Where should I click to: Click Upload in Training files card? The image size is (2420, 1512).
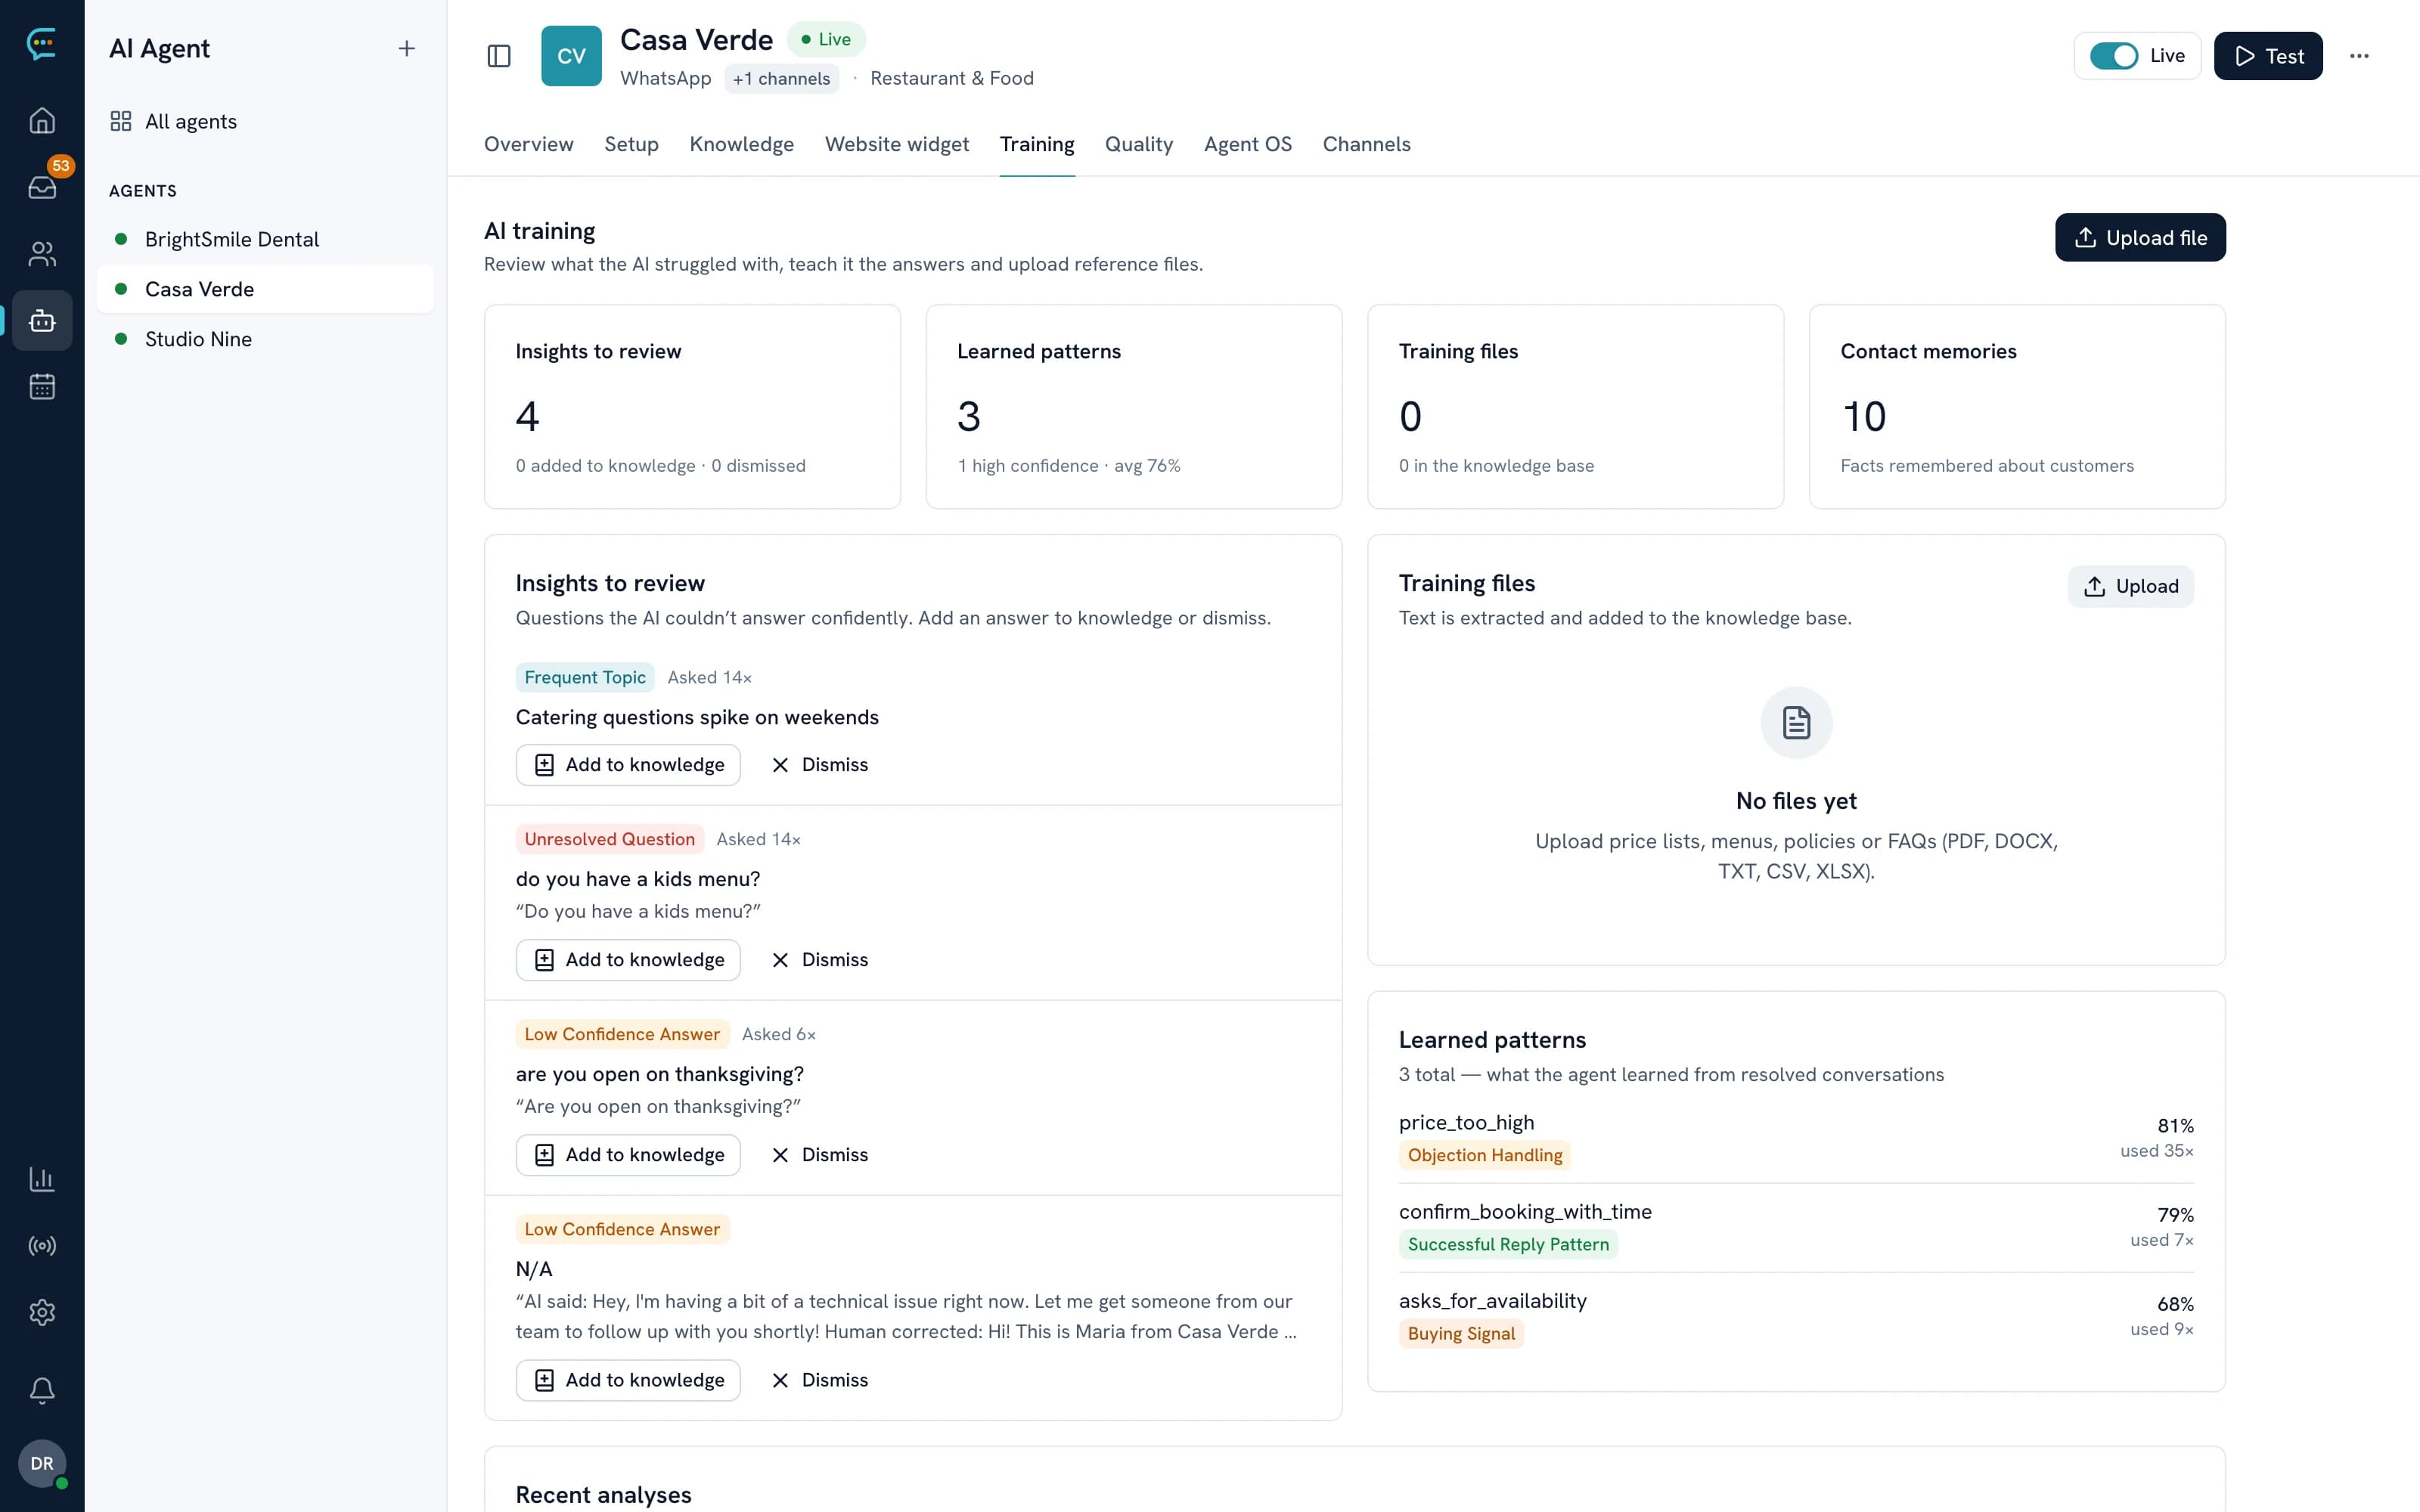click(2130, 586)
